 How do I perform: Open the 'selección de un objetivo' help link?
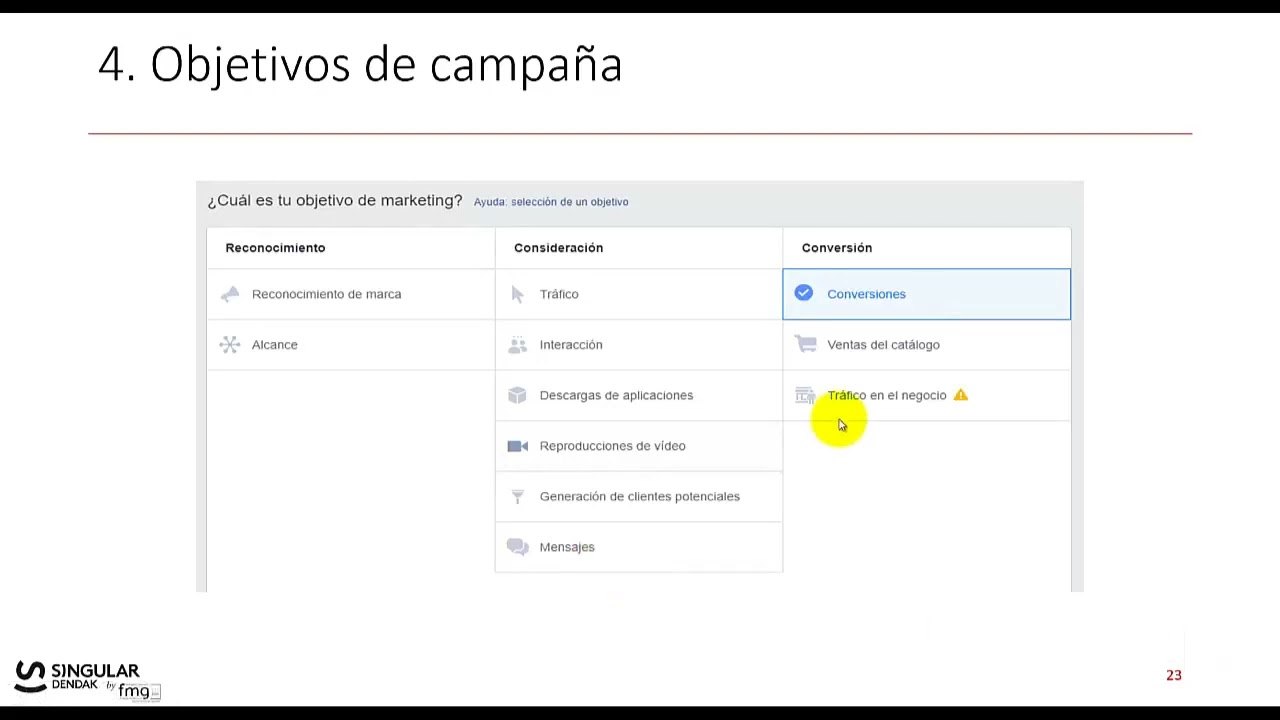click(569, 202)
